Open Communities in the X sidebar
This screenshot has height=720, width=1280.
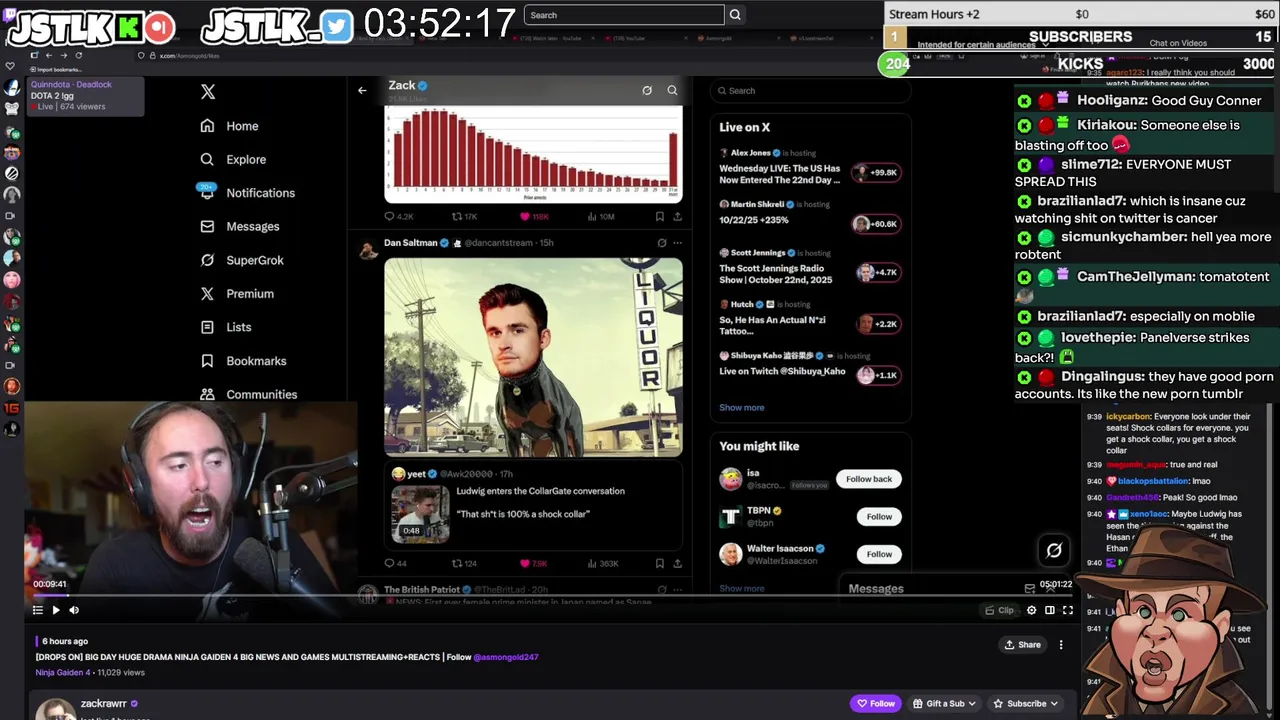[x=249, y=394]
